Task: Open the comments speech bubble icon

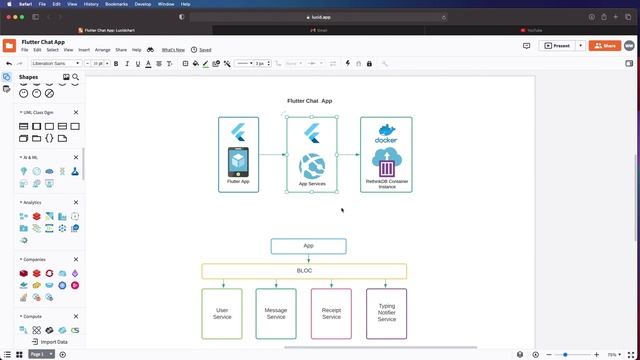Action: tap(527, 46)
